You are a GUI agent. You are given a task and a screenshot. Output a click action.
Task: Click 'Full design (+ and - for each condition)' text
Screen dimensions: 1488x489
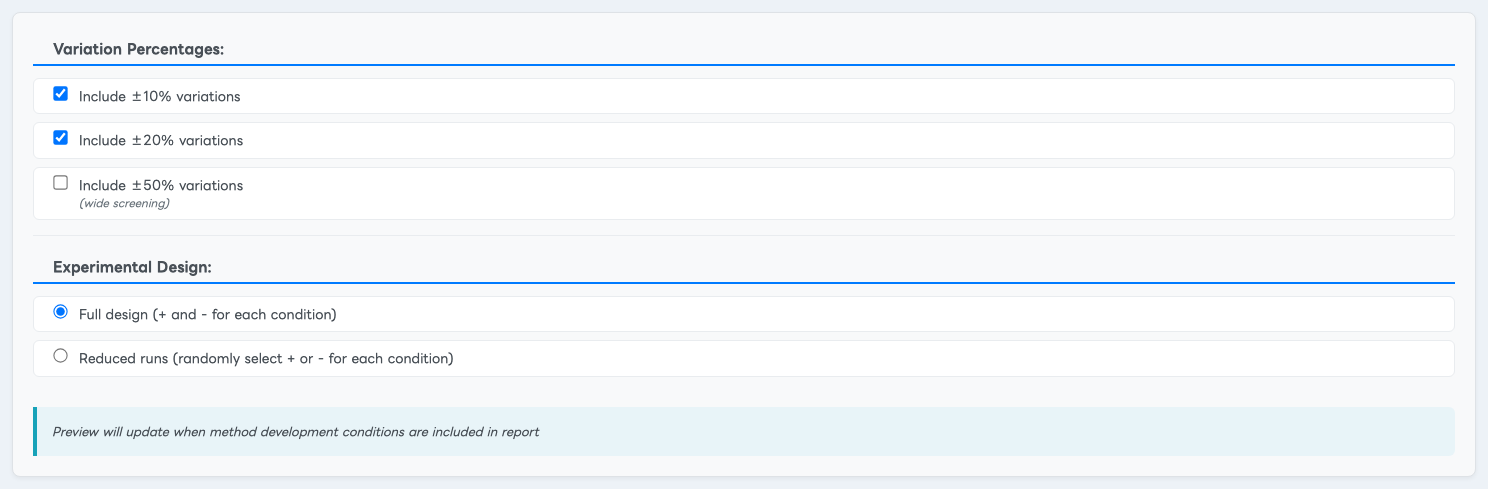point(207,314)
